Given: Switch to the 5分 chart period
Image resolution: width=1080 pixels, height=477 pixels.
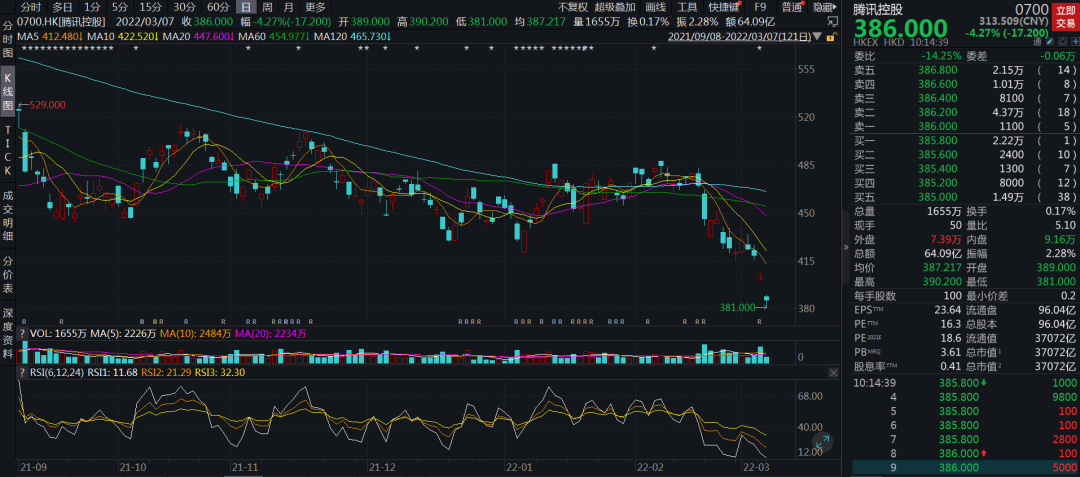Looking at the screenshot, I should [120, 7].
